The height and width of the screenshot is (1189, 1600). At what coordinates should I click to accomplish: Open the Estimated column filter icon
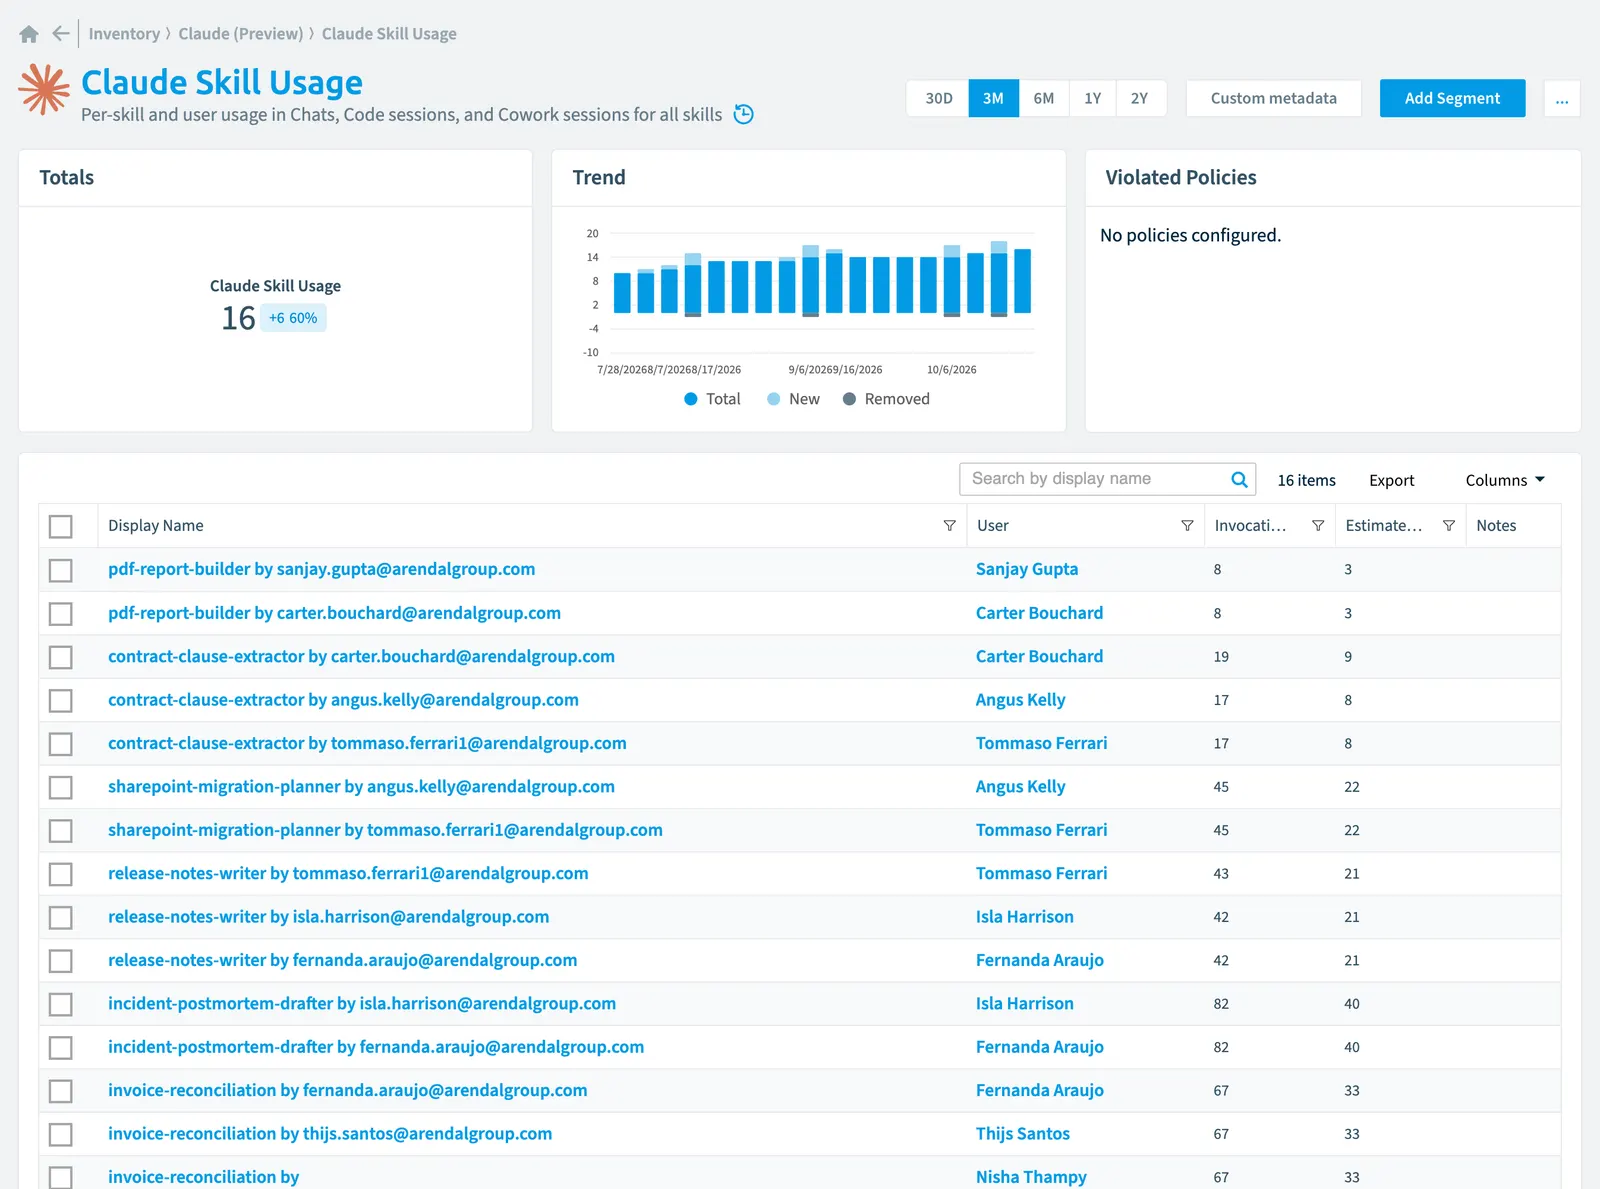point(1448,526)
